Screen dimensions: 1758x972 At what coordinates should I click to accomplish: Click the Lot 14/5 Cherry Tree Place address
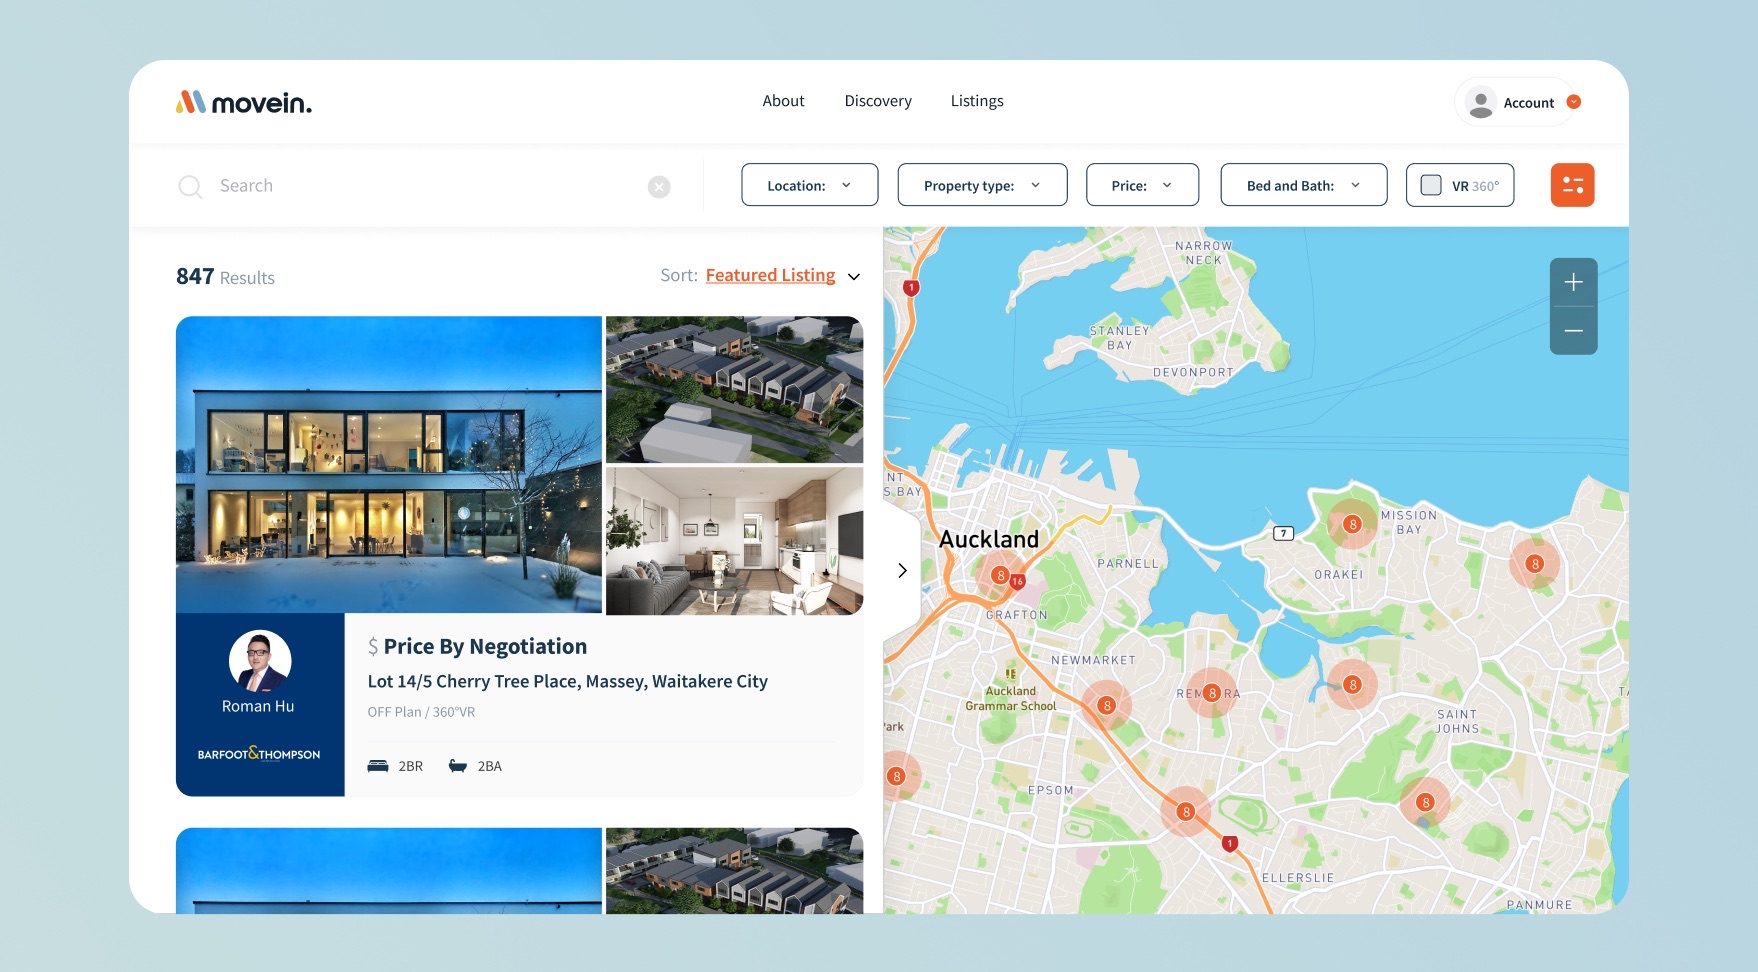coord(568,681)
